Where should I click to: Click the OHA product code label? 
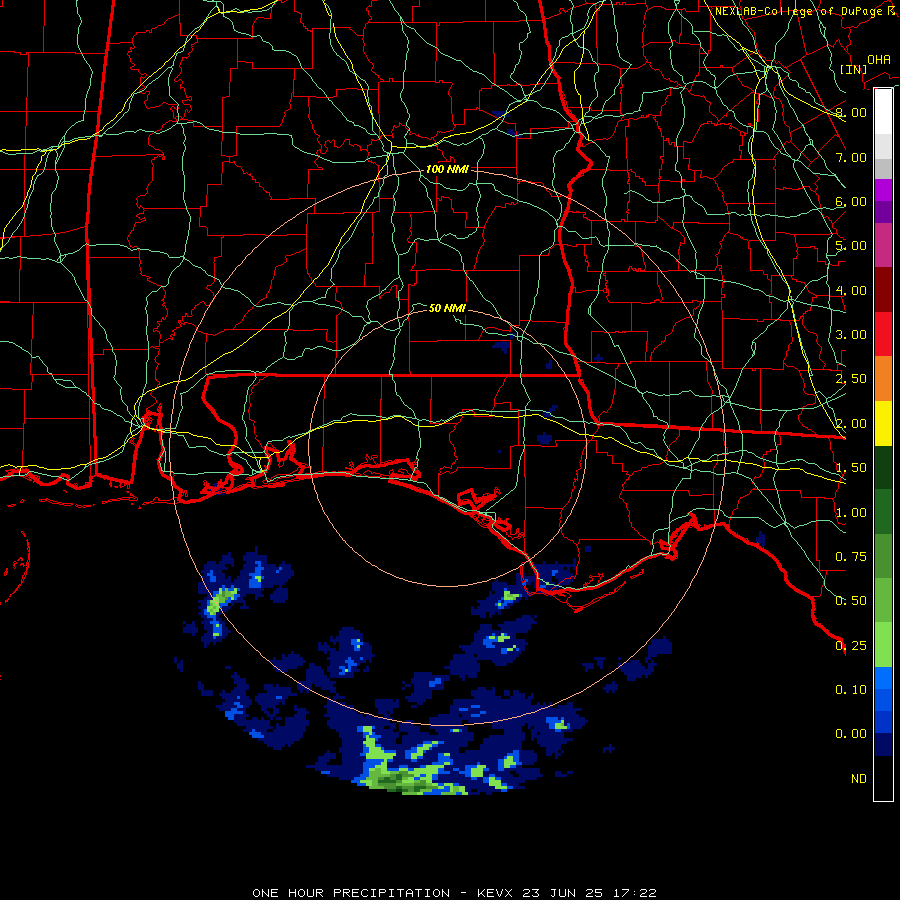[x=878, y=59]
